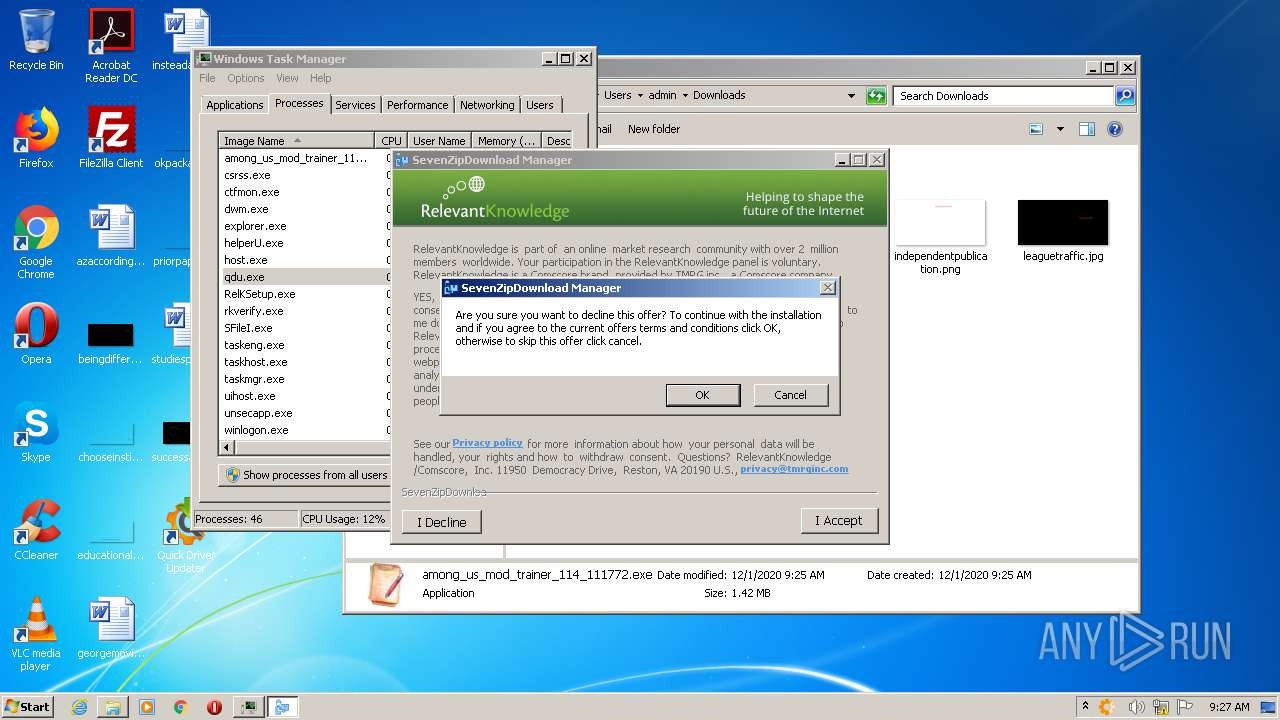The width and height of the screenshot is (1280, 720).
Task: Click the I Accept button
Action: click(839, 520)
